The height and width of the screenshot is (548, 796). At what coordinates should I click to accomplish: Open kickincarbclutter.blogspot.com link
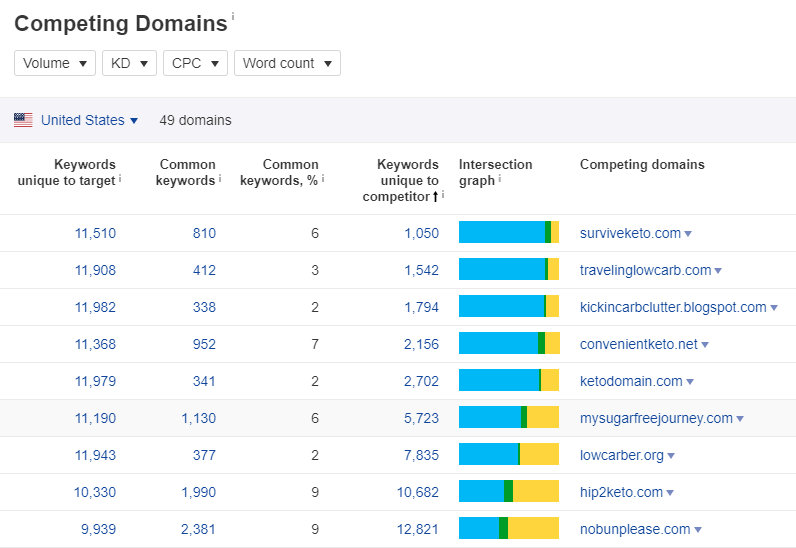[x=673, y=307]
